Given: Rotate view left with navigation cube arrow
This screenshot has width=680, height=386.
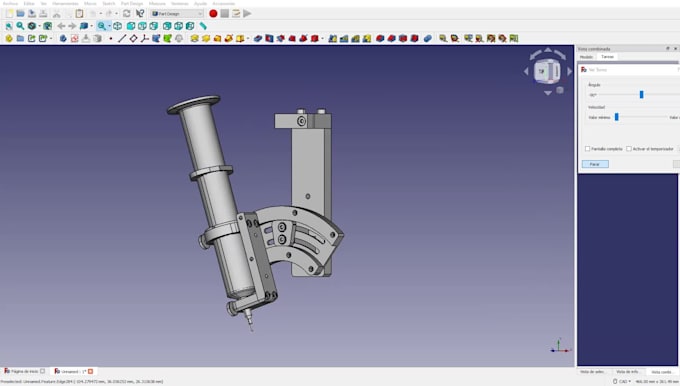Looking at the screenshot, I should tap(526, 71).
